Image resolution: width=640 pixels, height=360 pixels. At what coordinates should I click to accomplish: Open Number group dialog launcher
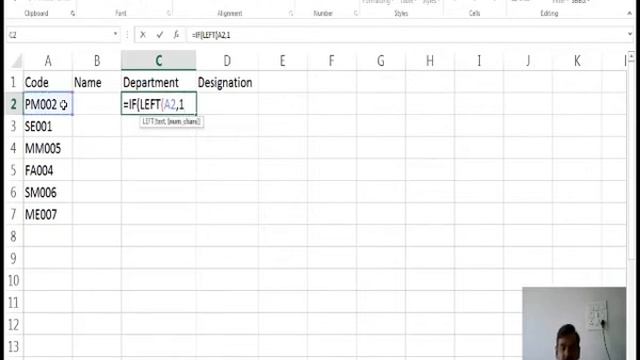point(356,13)
